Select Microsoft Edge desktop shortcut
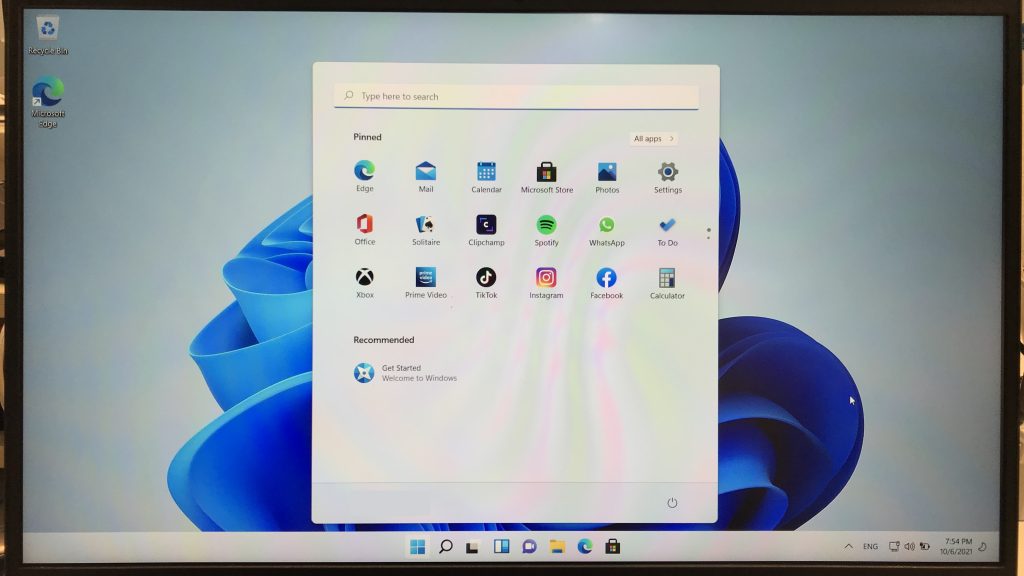 [x=48, y=102]
